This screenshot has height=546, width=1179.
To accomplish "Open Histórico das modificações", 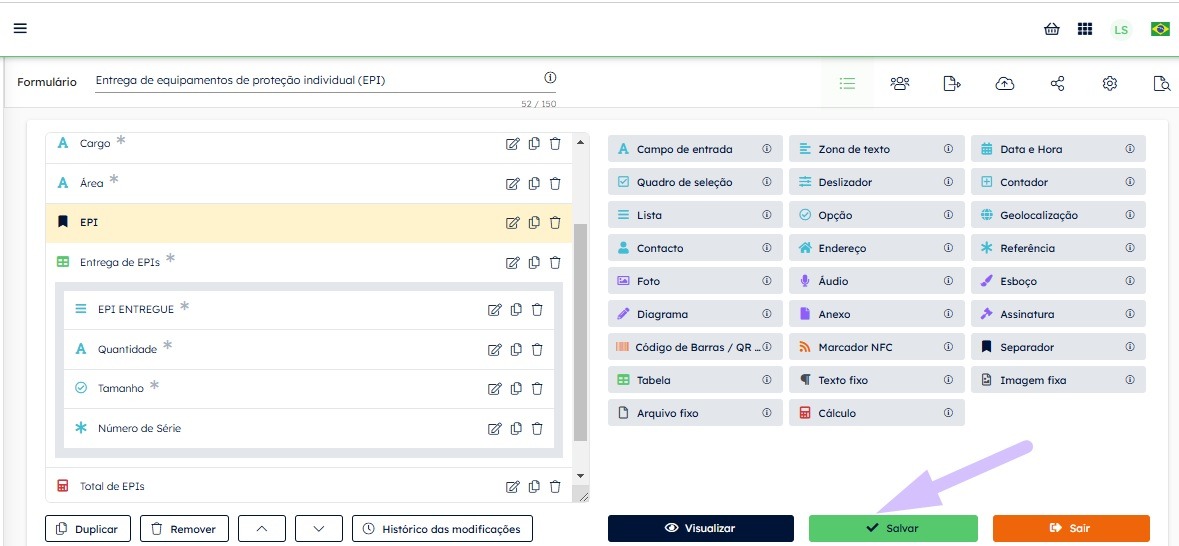I will [442, 529].
